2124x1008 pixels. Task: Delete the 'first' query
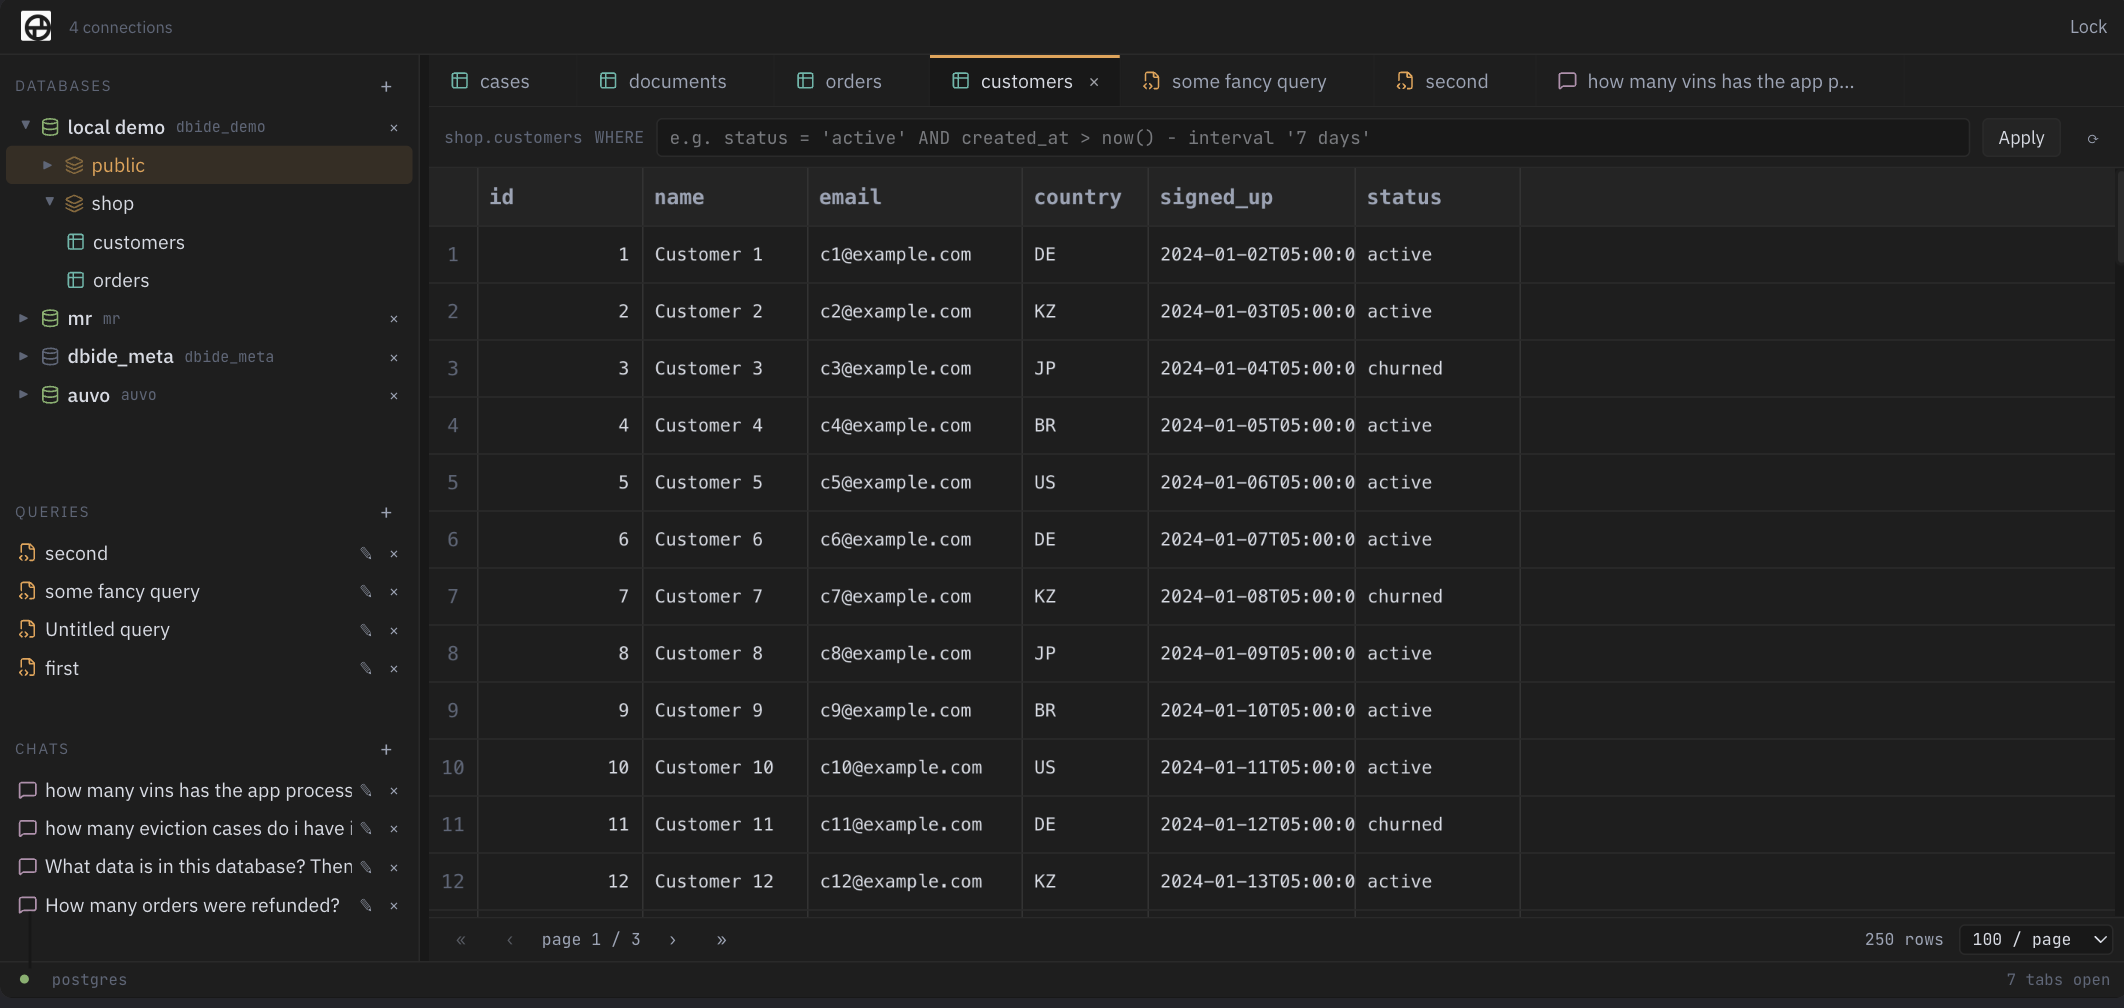click(394, 669)
